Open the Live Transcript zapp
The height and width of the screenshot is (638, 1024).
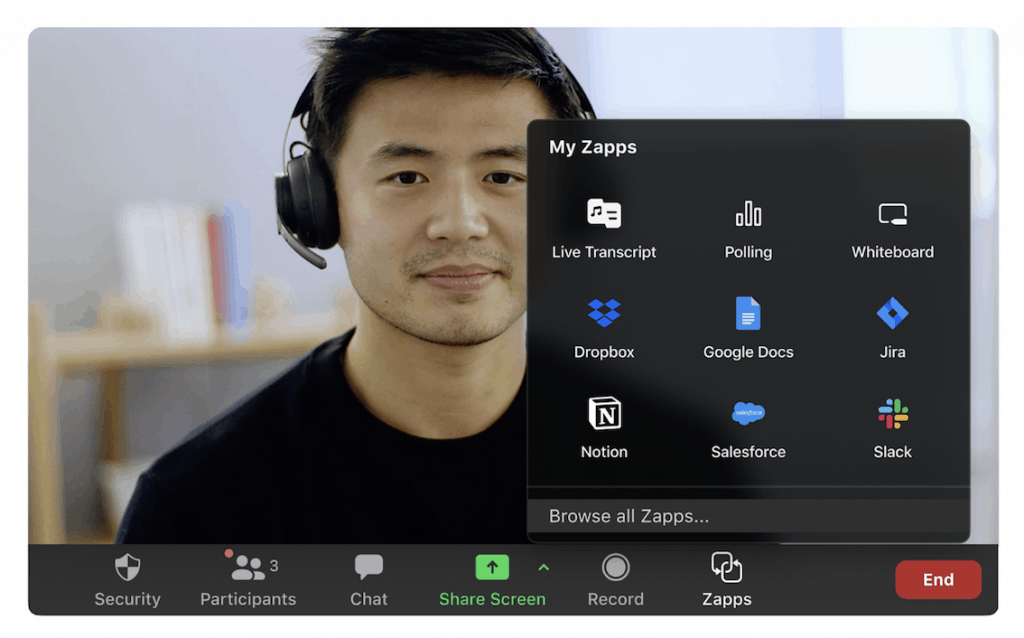tap(603, 229)
